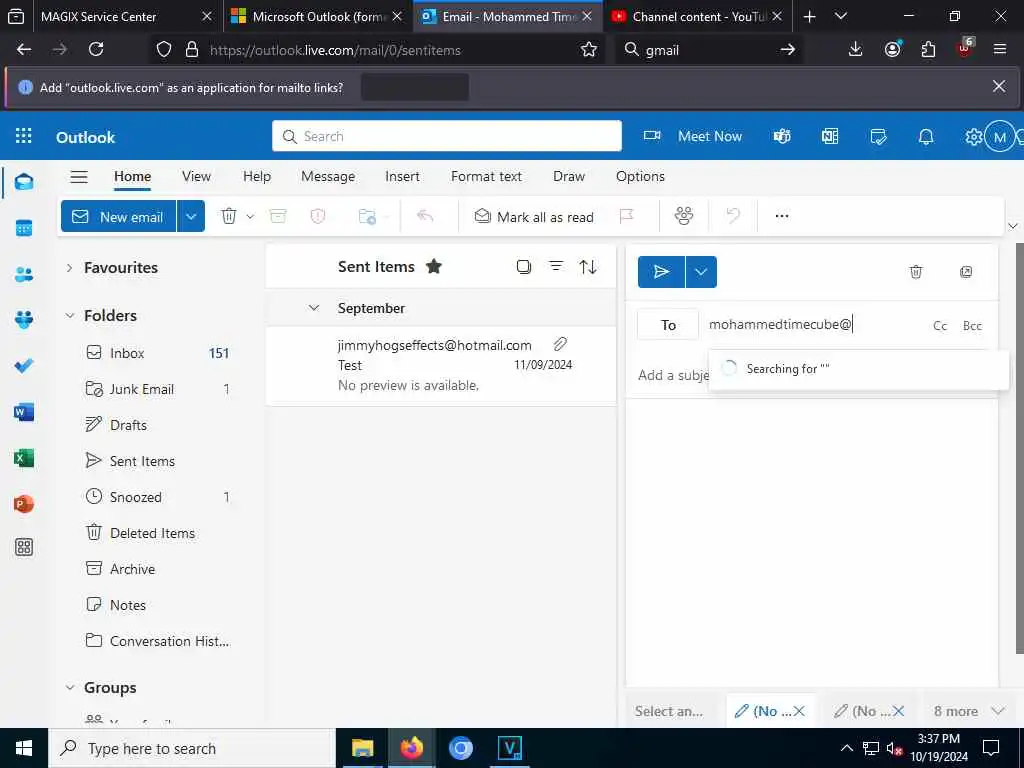The image size is (1024, 768).
Task: Send the email with the Send button
Action: point(661,272)
